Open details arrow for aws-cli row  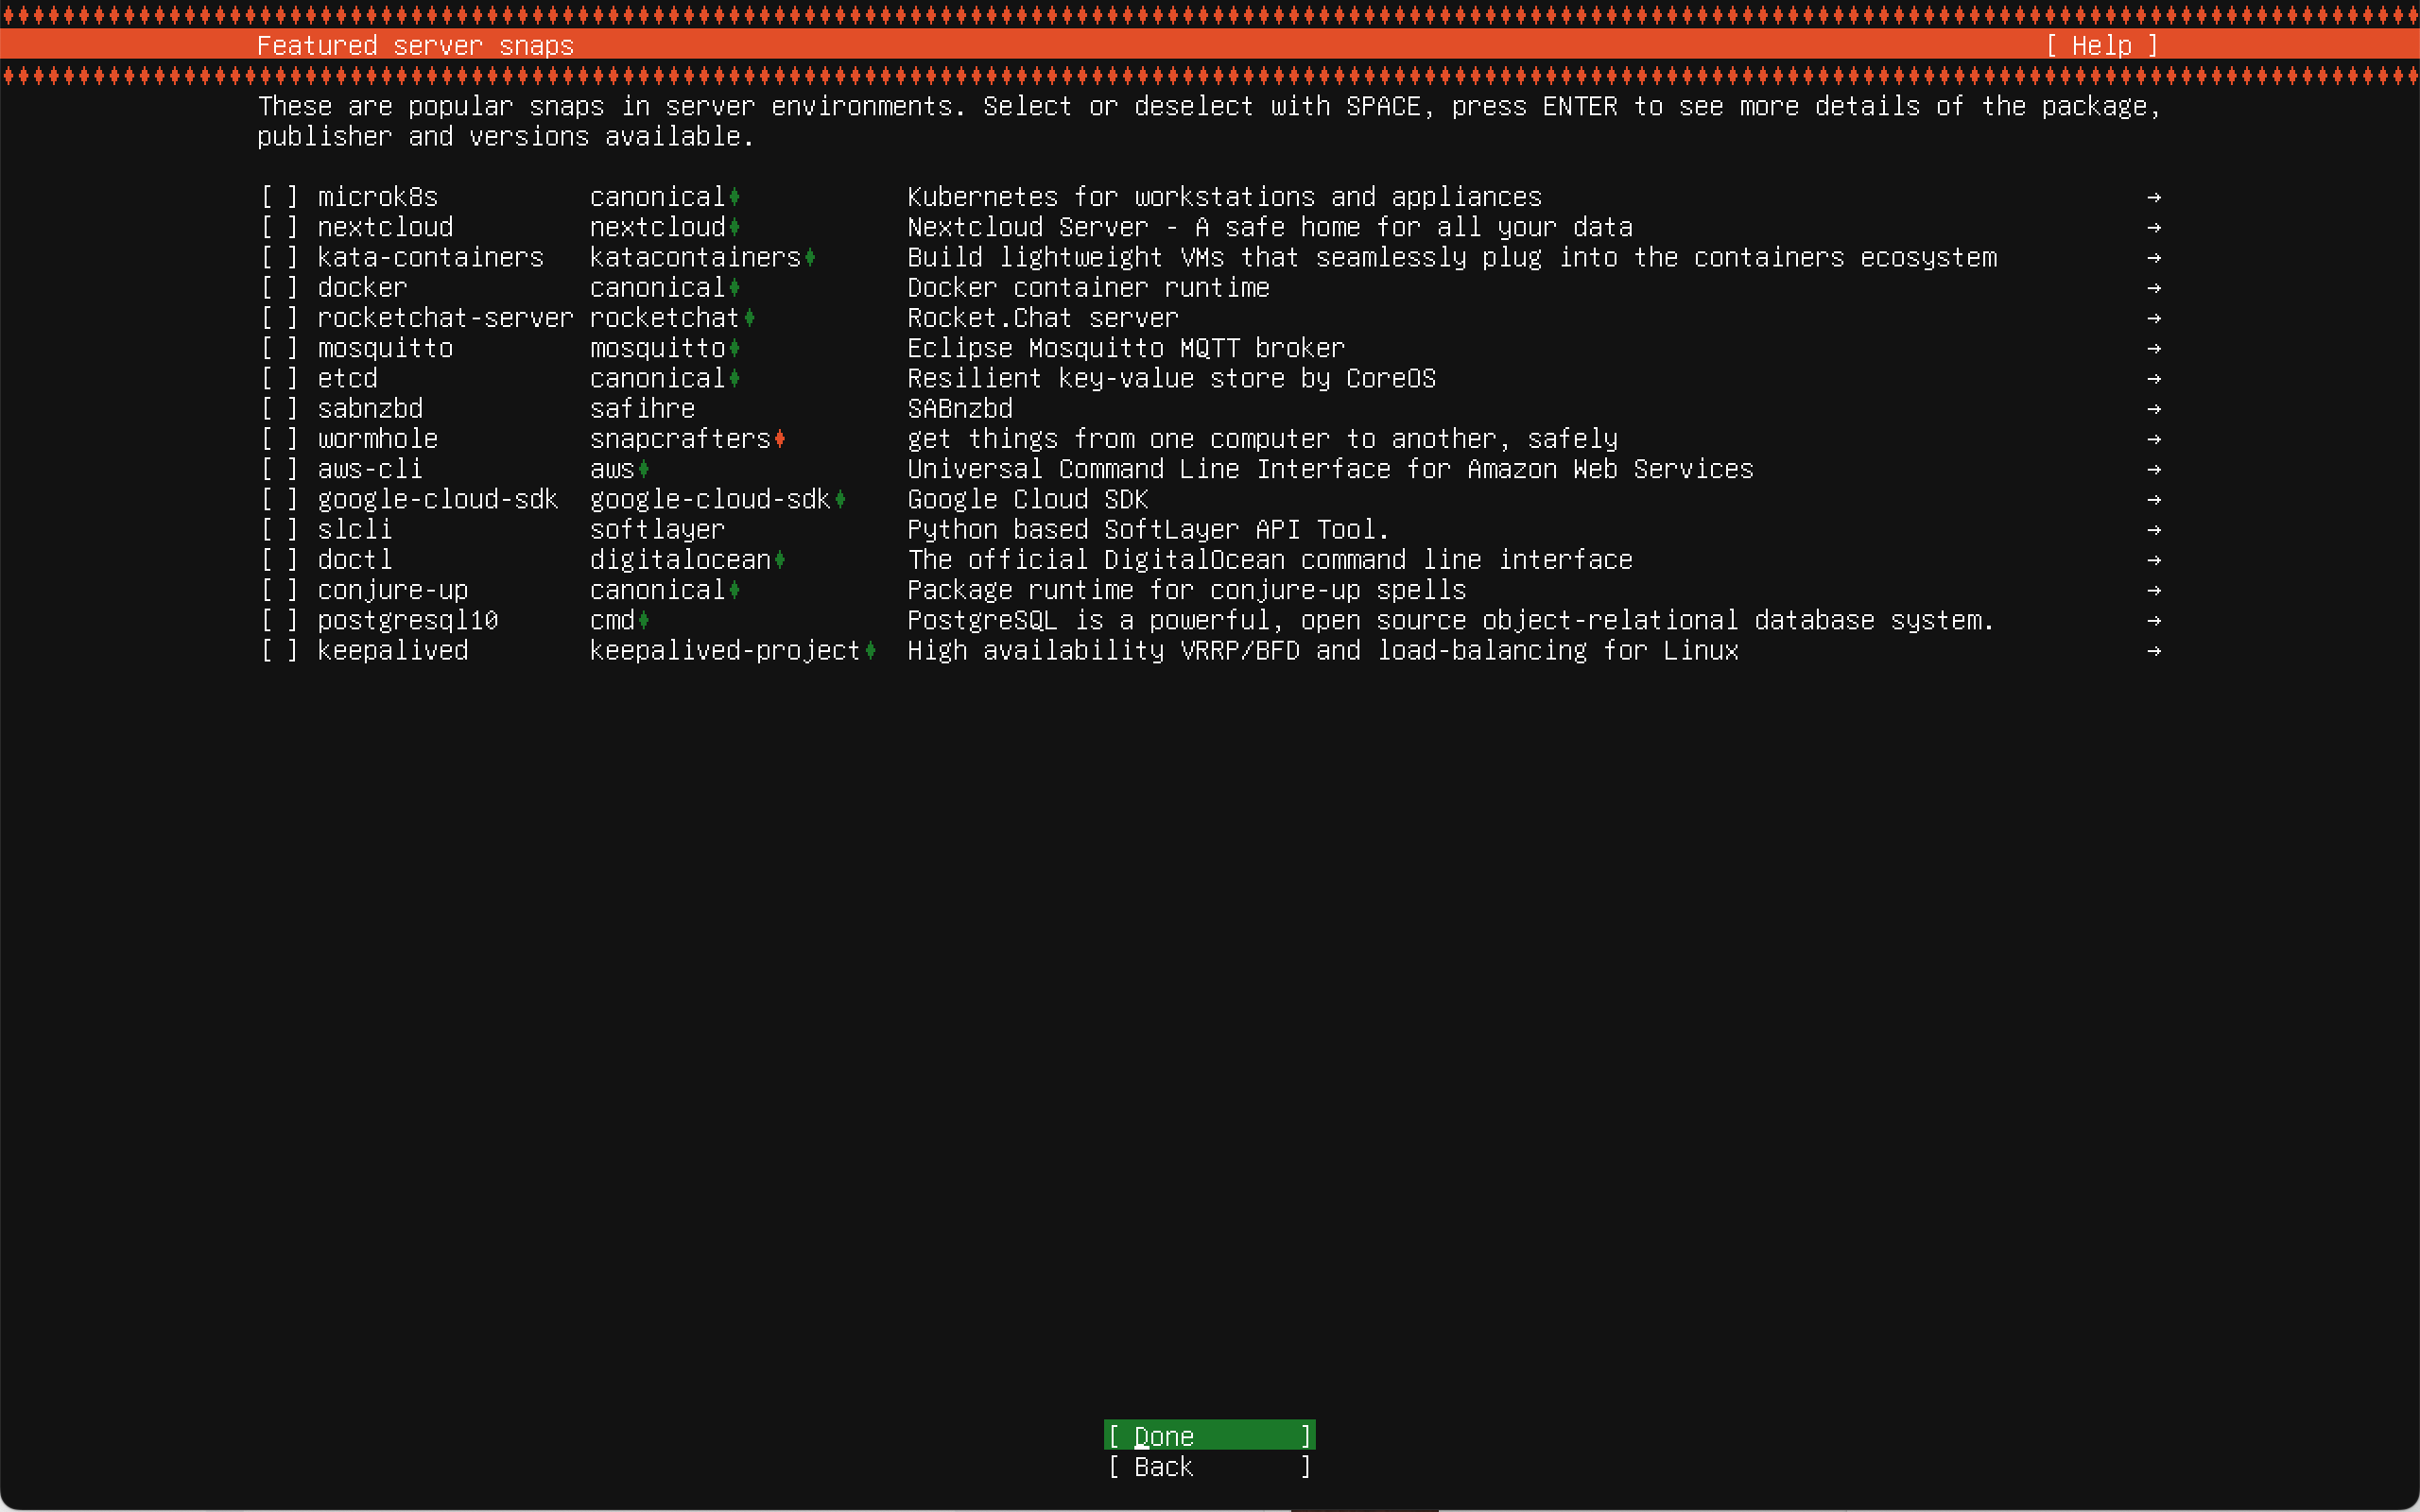coord(2154,469)
